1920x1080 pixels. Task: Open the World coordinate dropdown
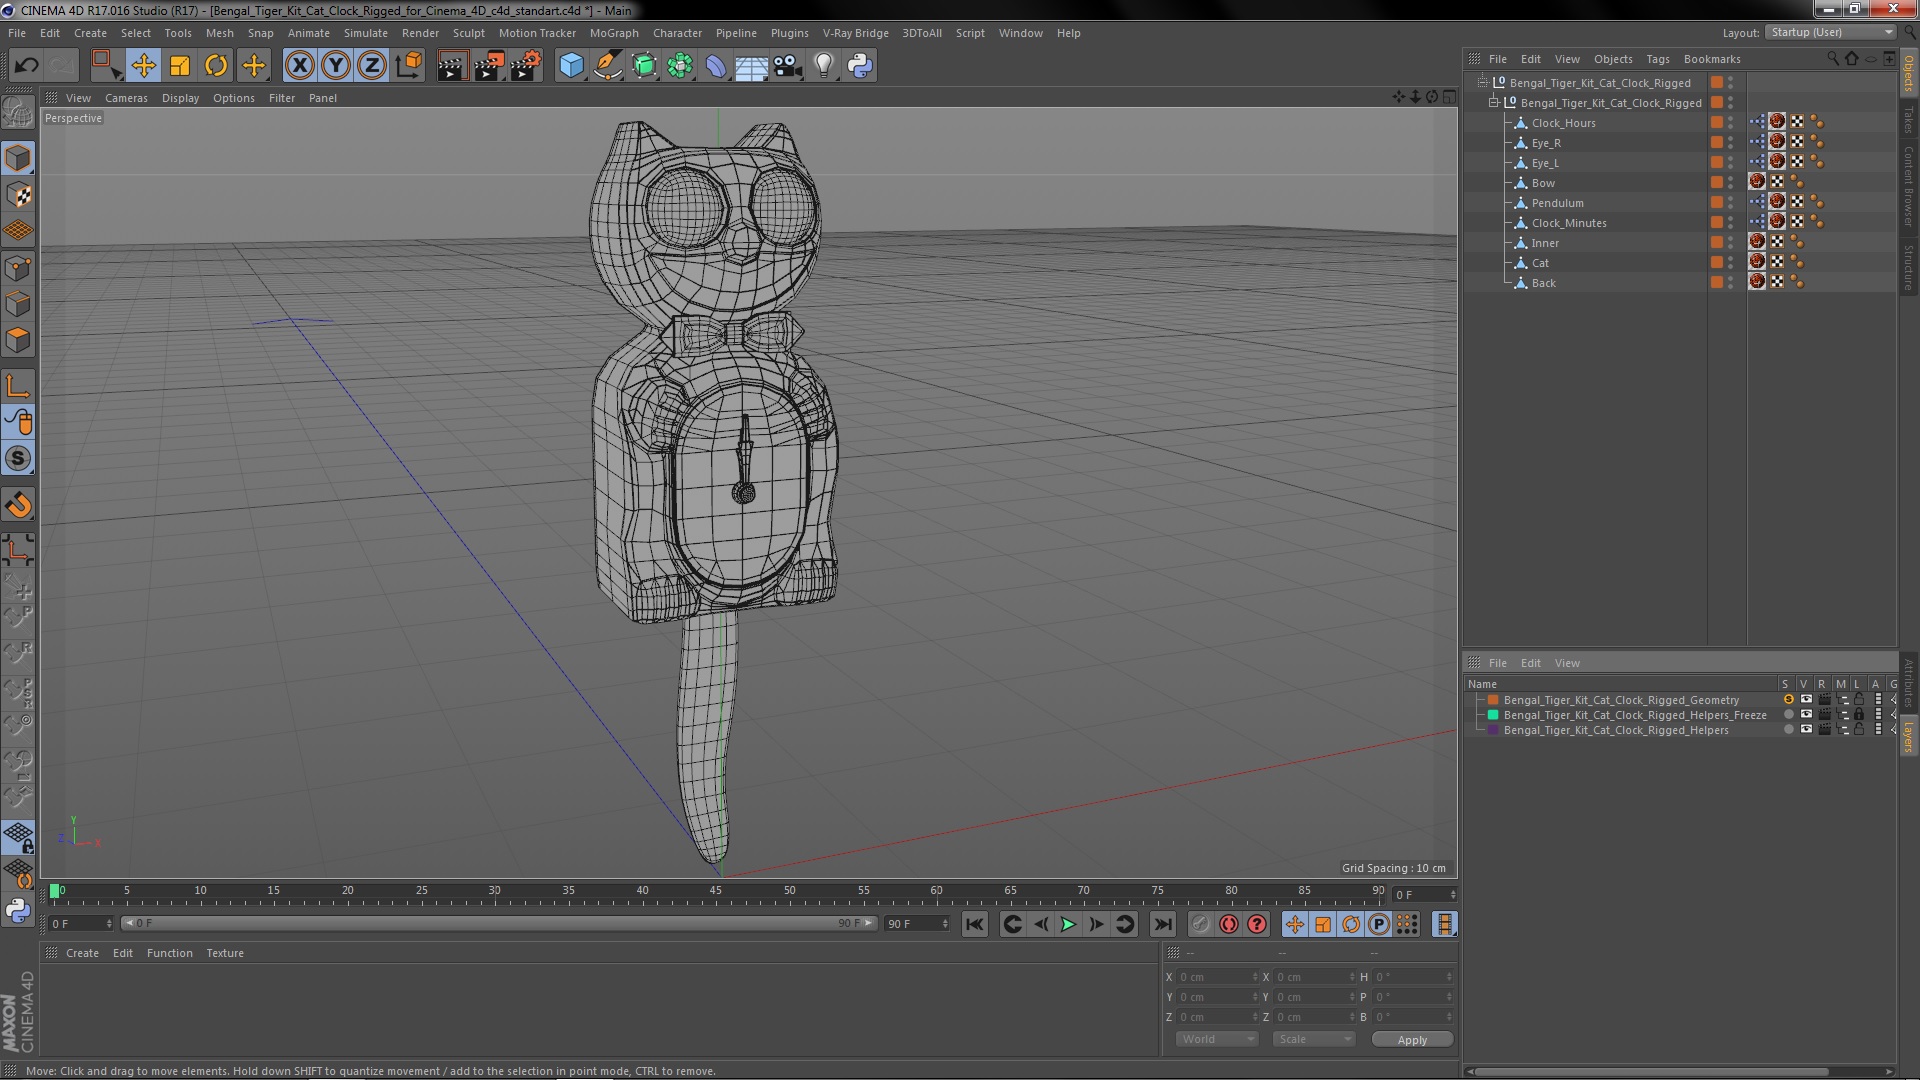tap(1217, 1039)
